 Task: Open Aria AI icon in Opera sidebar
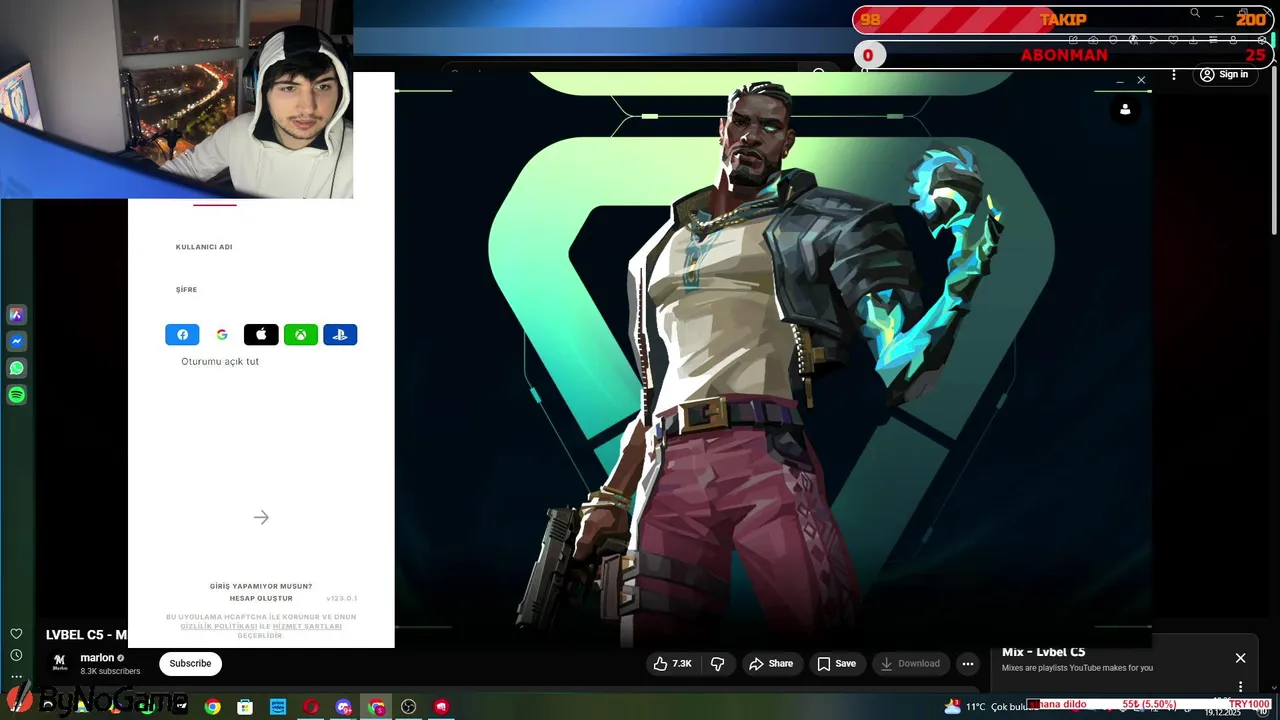click(x=16, y=315)
